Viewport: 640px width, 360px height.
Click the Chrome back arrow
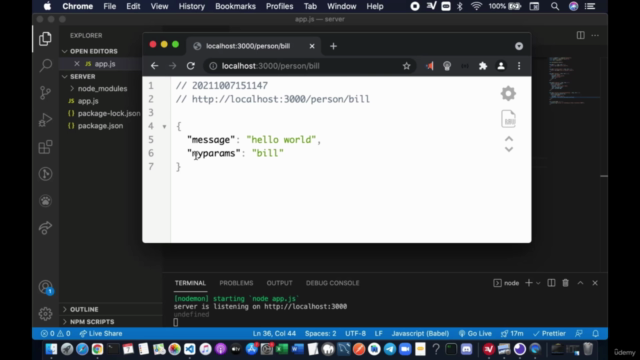coord(154,66)
